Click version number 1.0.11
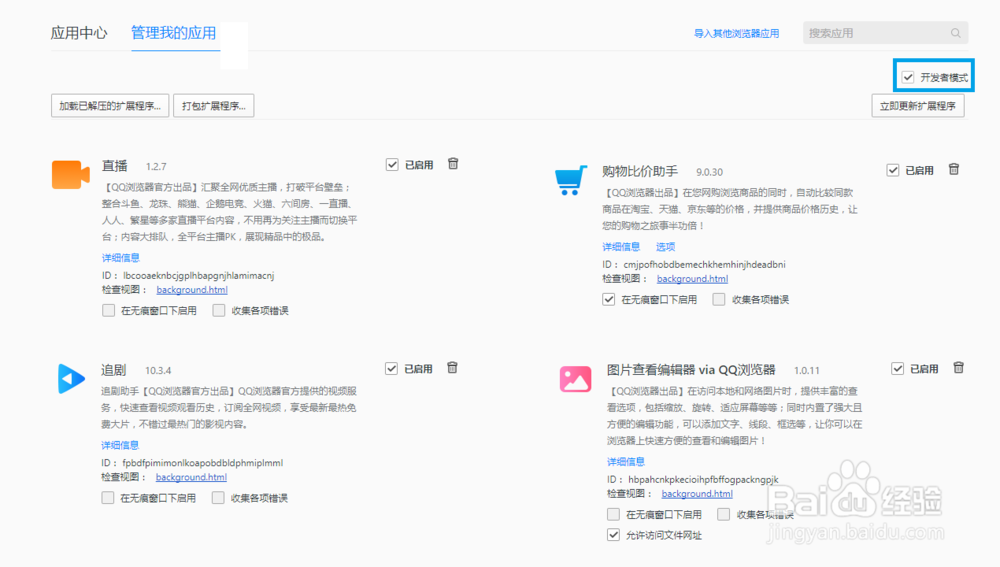The width and height of the screenshot is (1000, 567). click(x=807, y=371)
